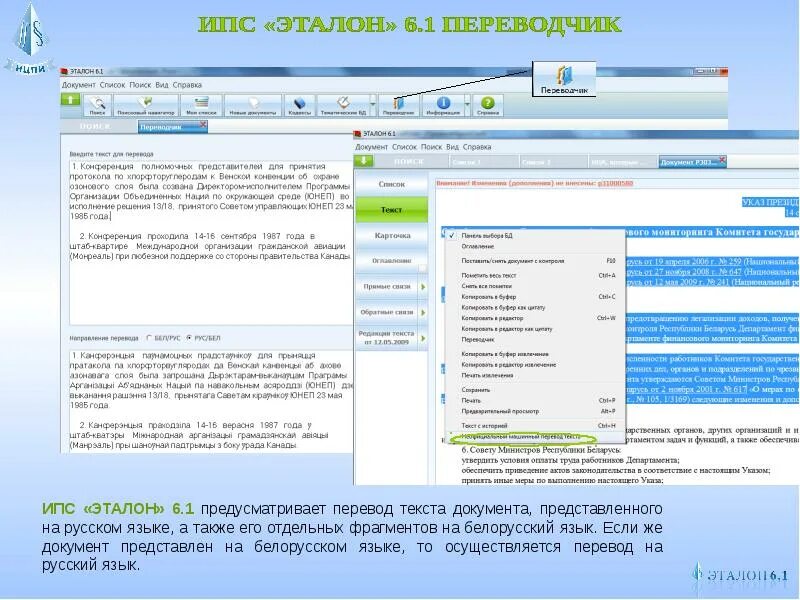Open the Кодексы toolbar button

point(299,105)
